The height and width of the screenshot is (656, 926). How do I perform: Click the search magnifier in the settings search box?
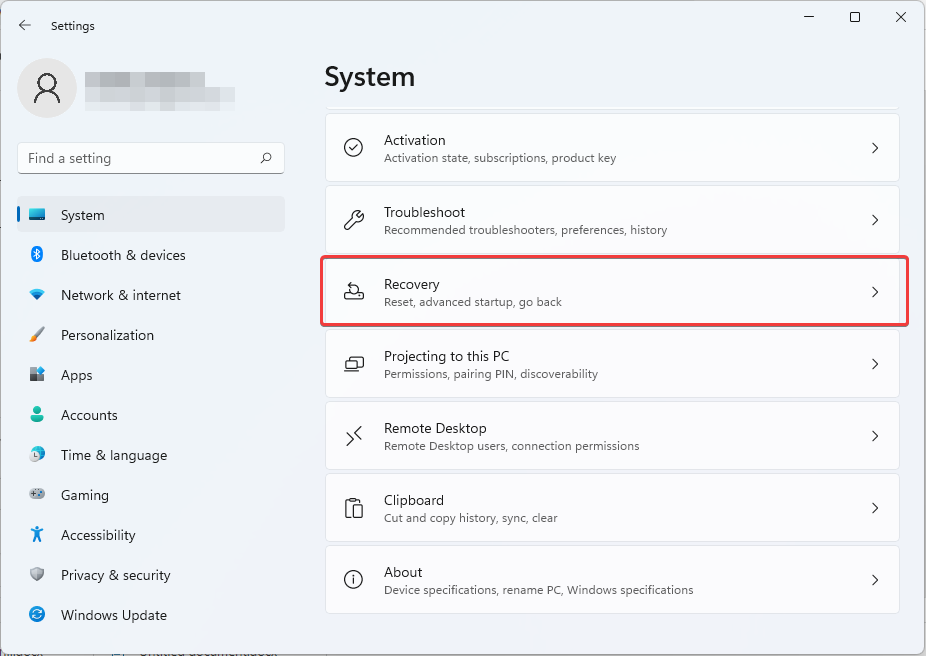tap(266, 158)
